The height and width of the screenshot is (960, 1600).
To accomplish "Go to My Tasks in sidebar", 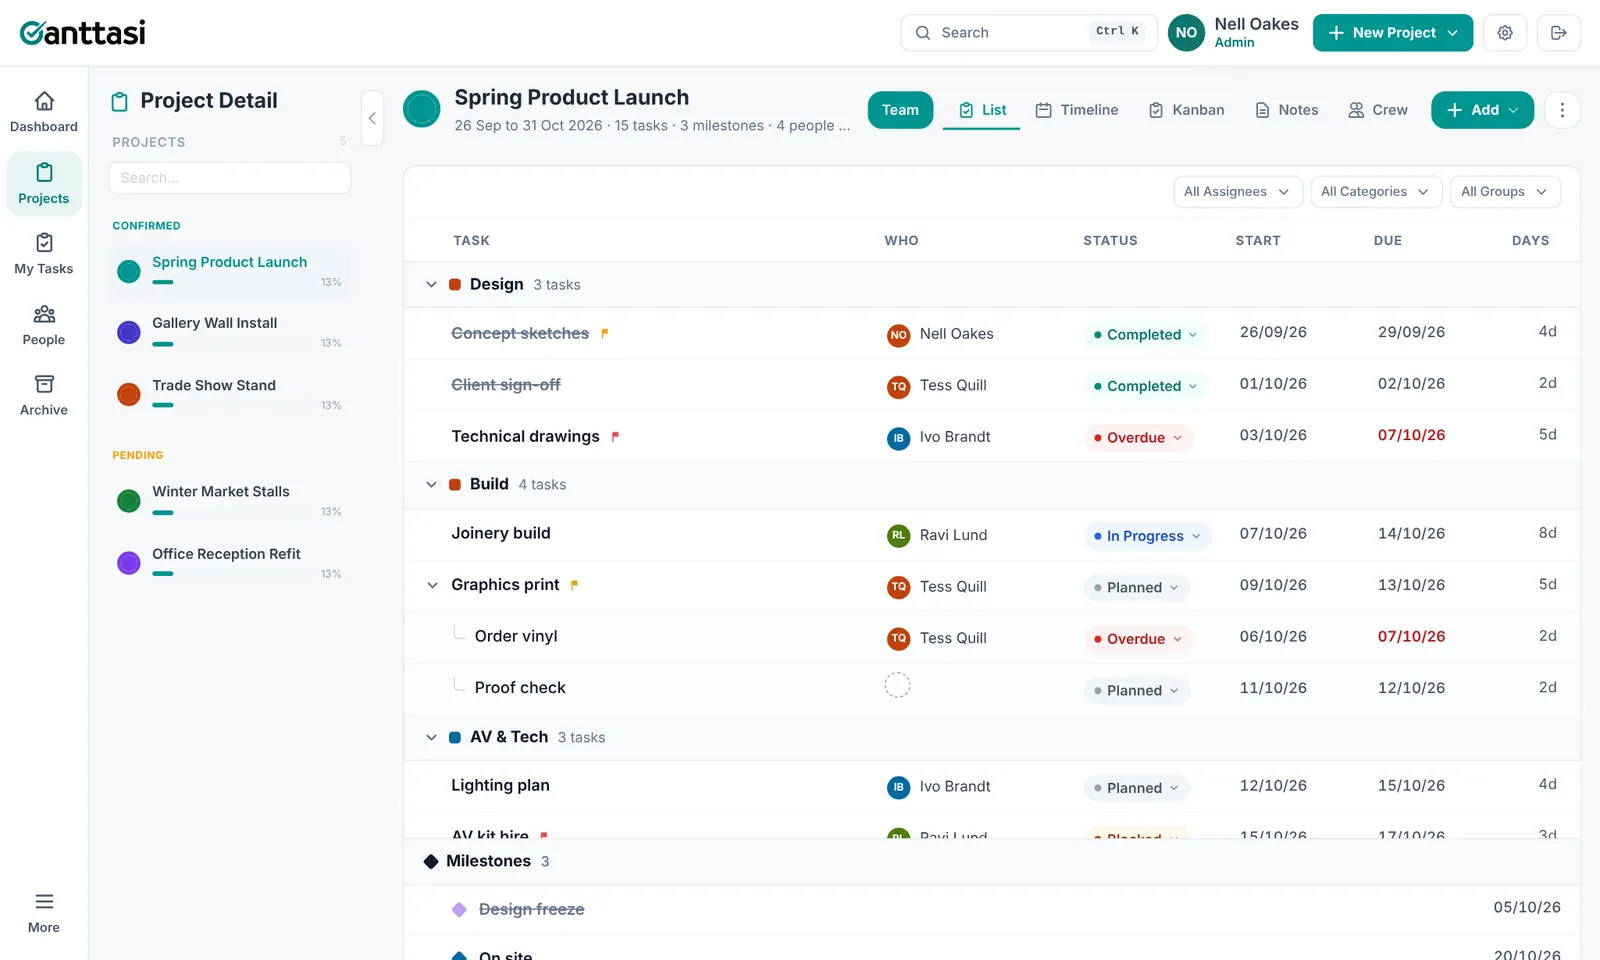I will pyautogui.click(x=44, y=254).
